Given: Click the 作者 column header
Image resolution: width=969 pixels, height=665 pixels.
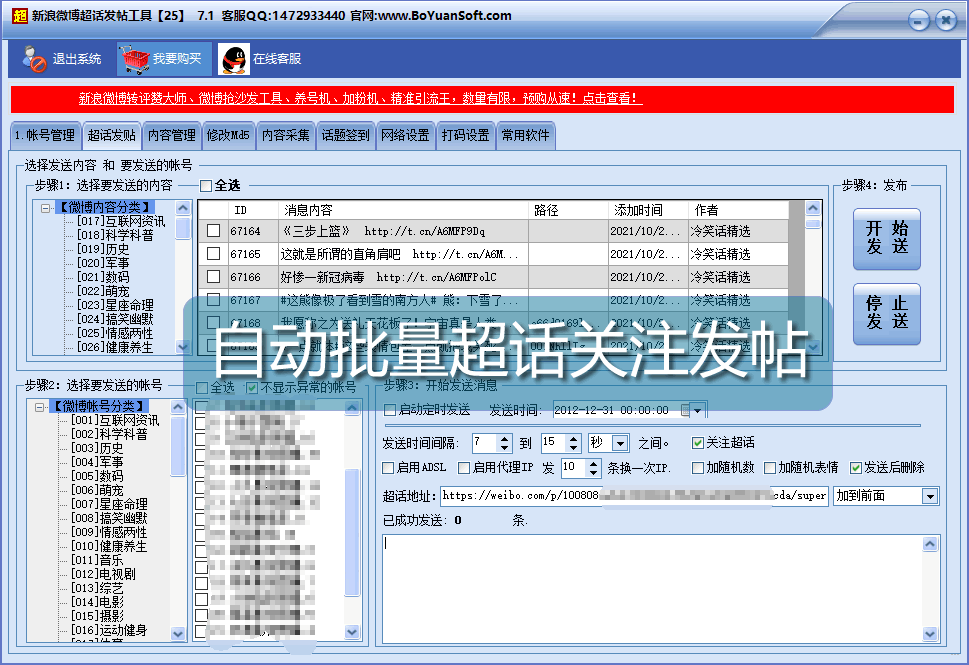Looking at the screenshot, I should pyautogui.click(x=738, y=210).
